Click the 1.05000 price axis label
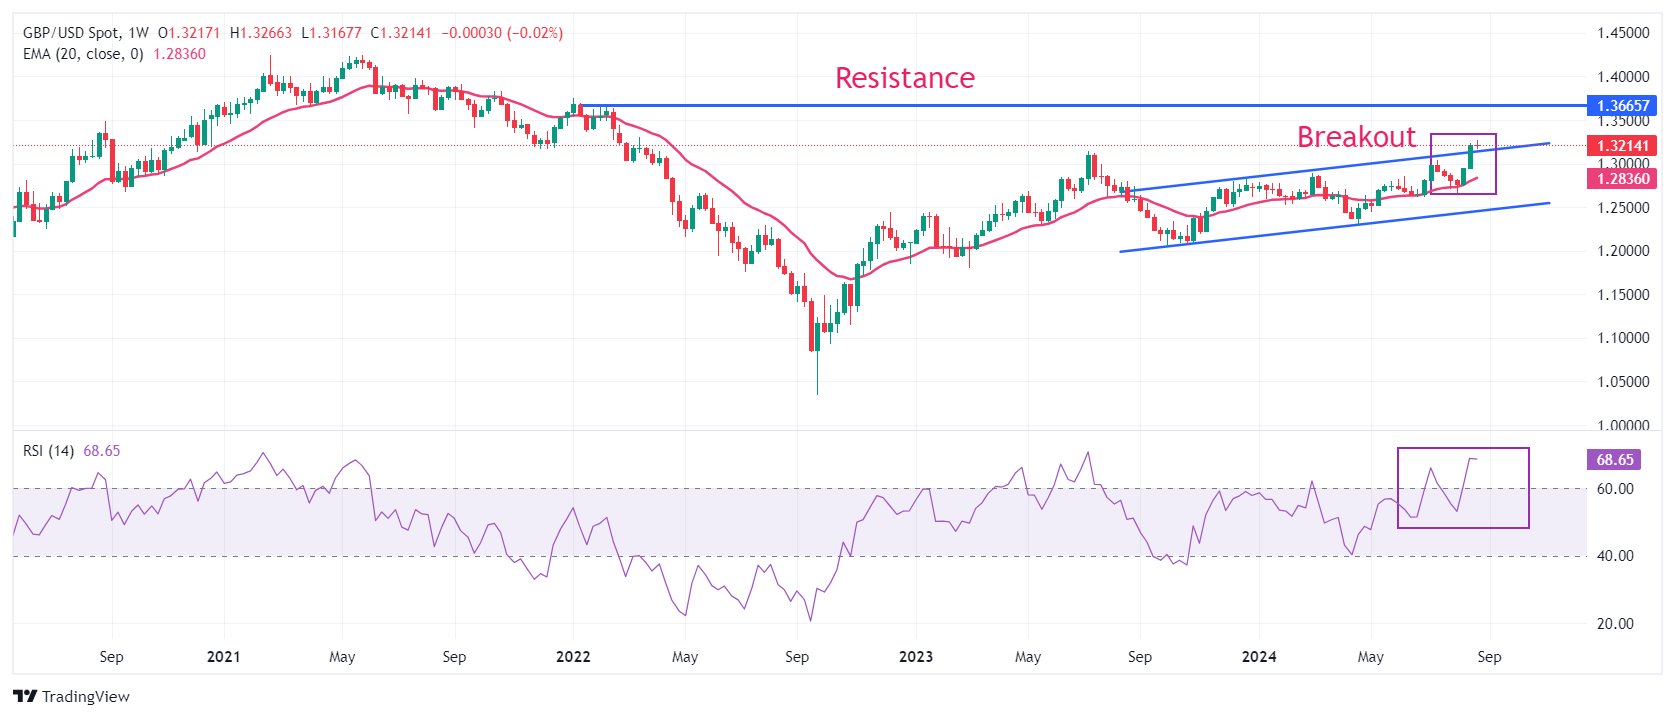This screenshot has height=718, width=1675. click(1622, 382)
